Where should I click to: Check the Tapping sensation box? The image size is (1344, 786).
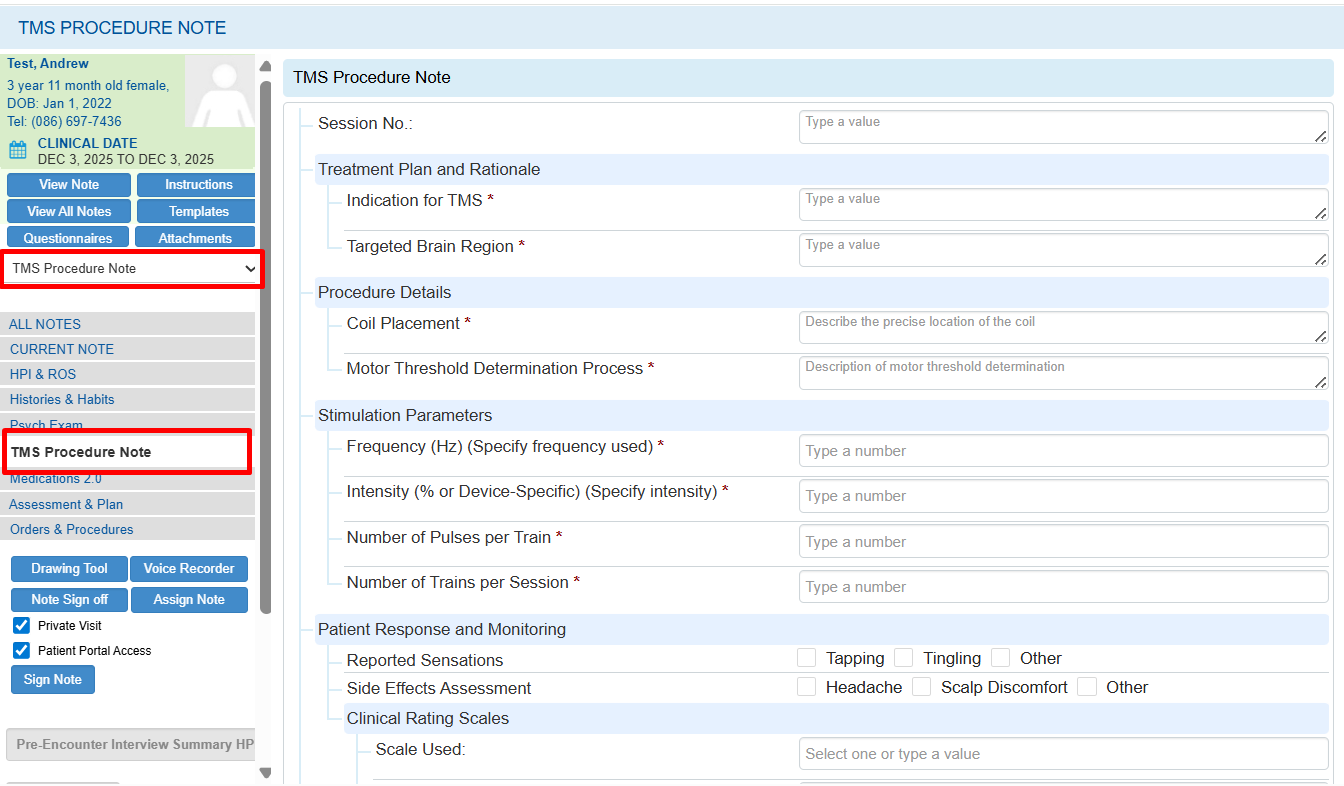pos(807,658)
